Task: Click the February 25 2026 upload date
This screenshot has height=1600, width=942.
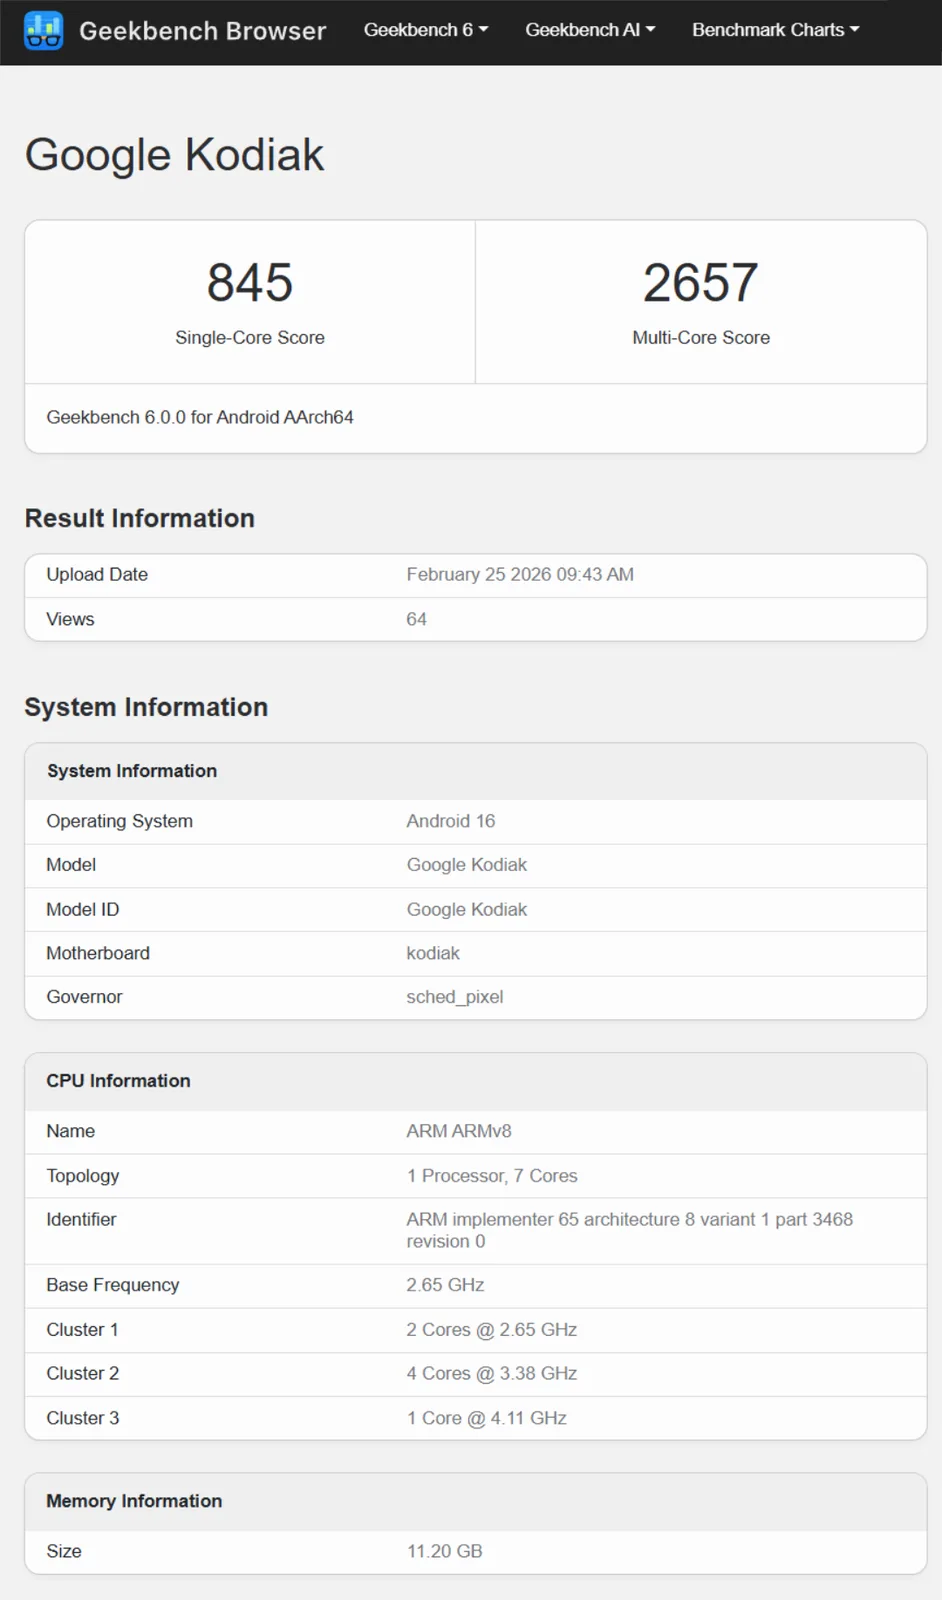Action: 520,575
